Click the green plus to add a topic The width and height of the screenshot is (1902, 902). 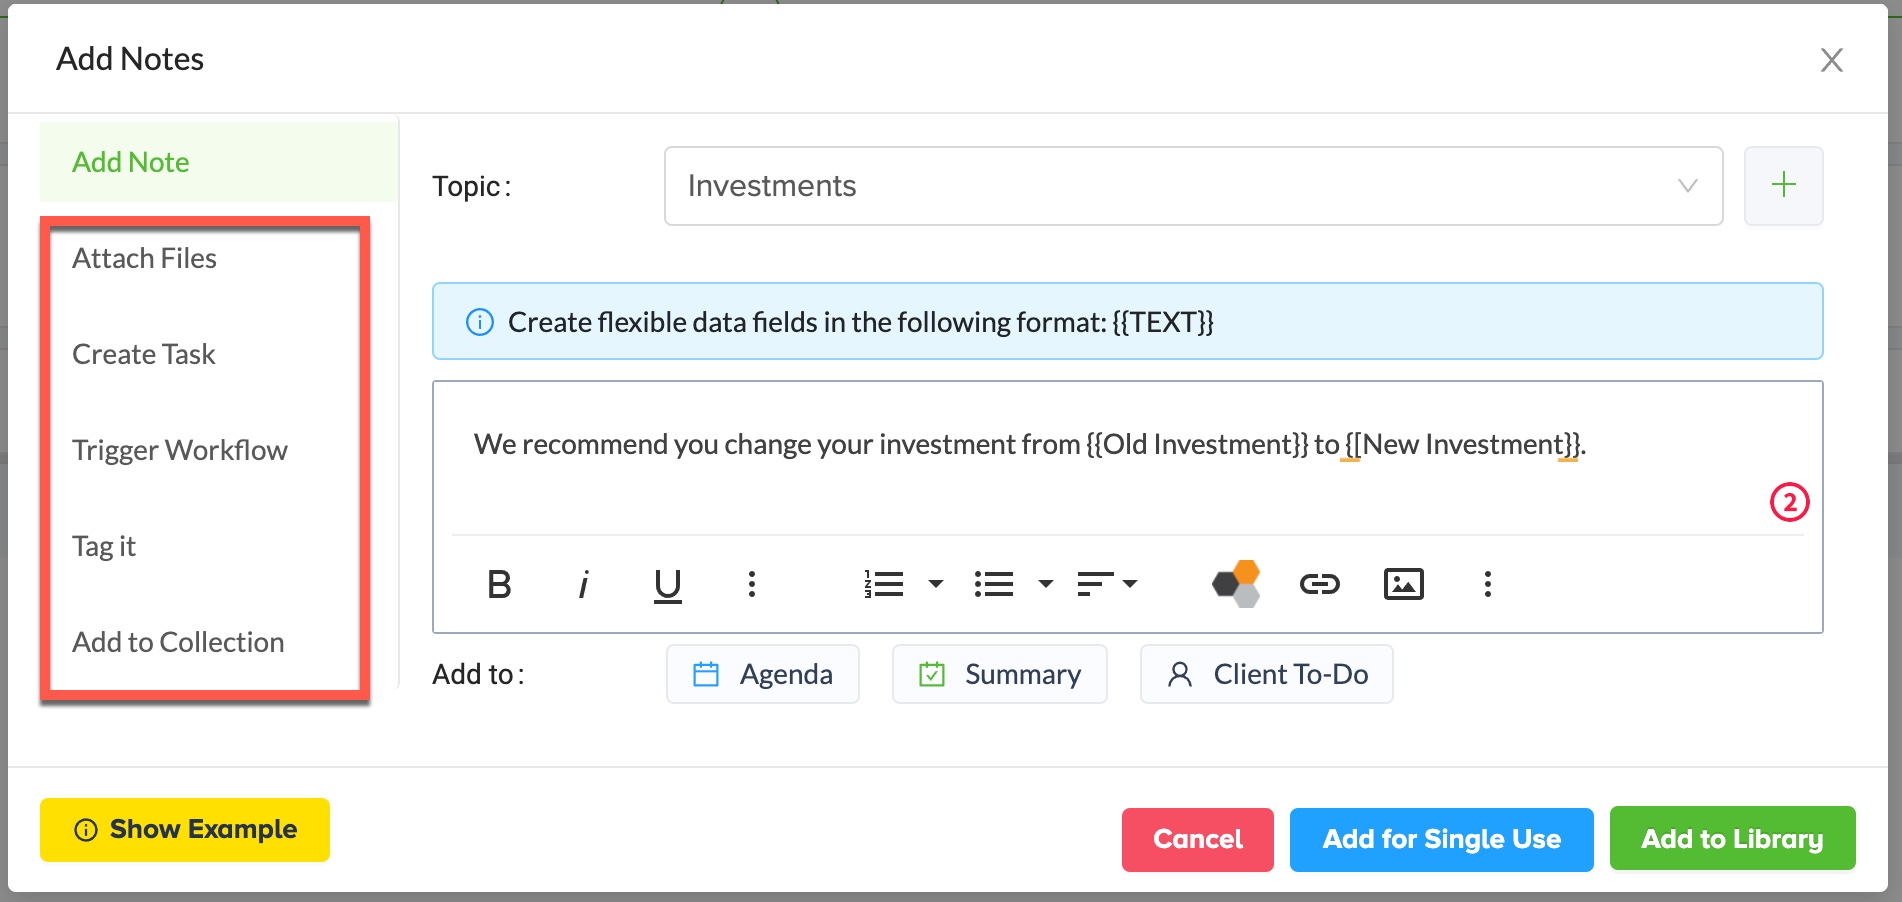point(1783,186)
